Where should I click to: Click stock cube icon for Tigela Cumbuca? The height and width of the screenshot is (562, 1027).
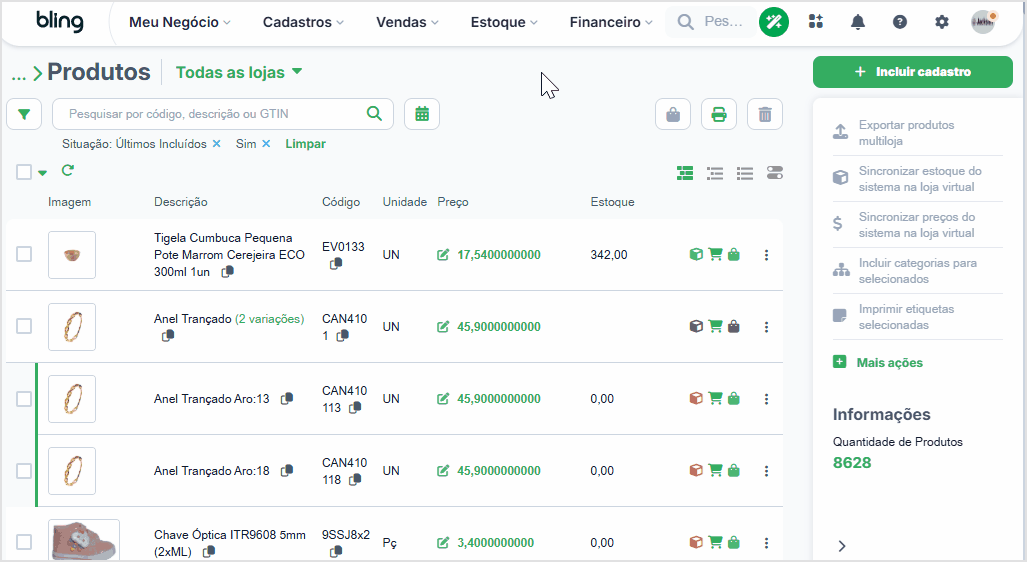click(x=696, y=254)
